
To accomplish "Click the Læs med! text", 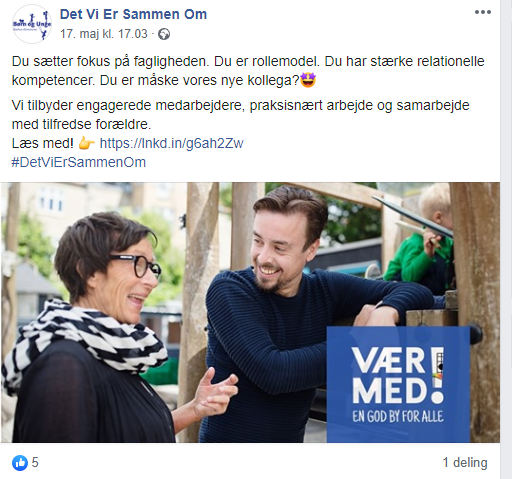I will click(x=43, y=143).
